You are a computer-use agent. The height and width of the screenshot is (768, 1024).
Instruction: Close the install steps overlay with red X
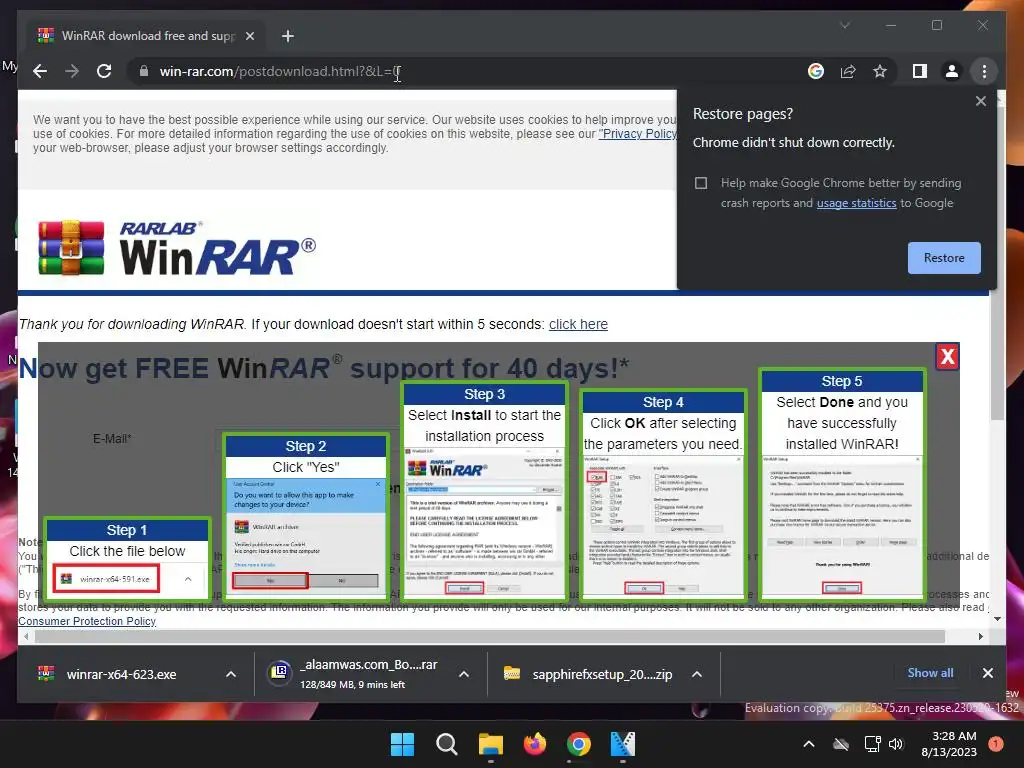(947, 357)
